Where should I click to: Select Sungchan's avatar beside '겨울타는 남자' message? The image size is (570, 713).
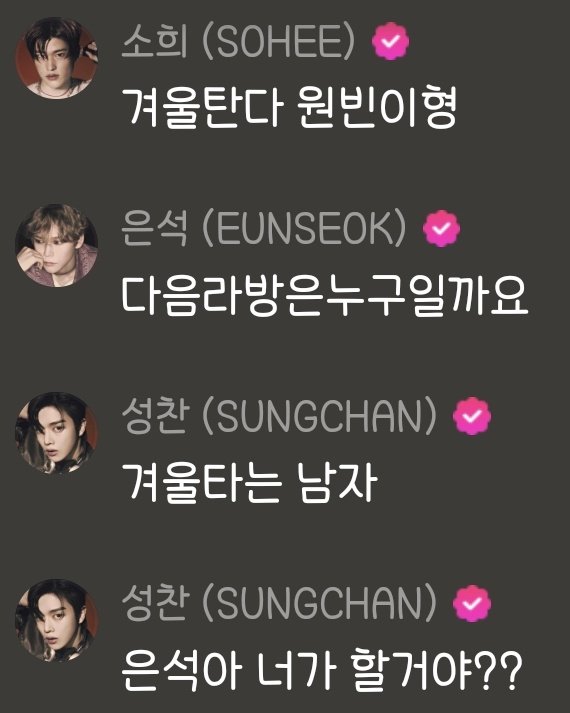[x=57, y=433]
